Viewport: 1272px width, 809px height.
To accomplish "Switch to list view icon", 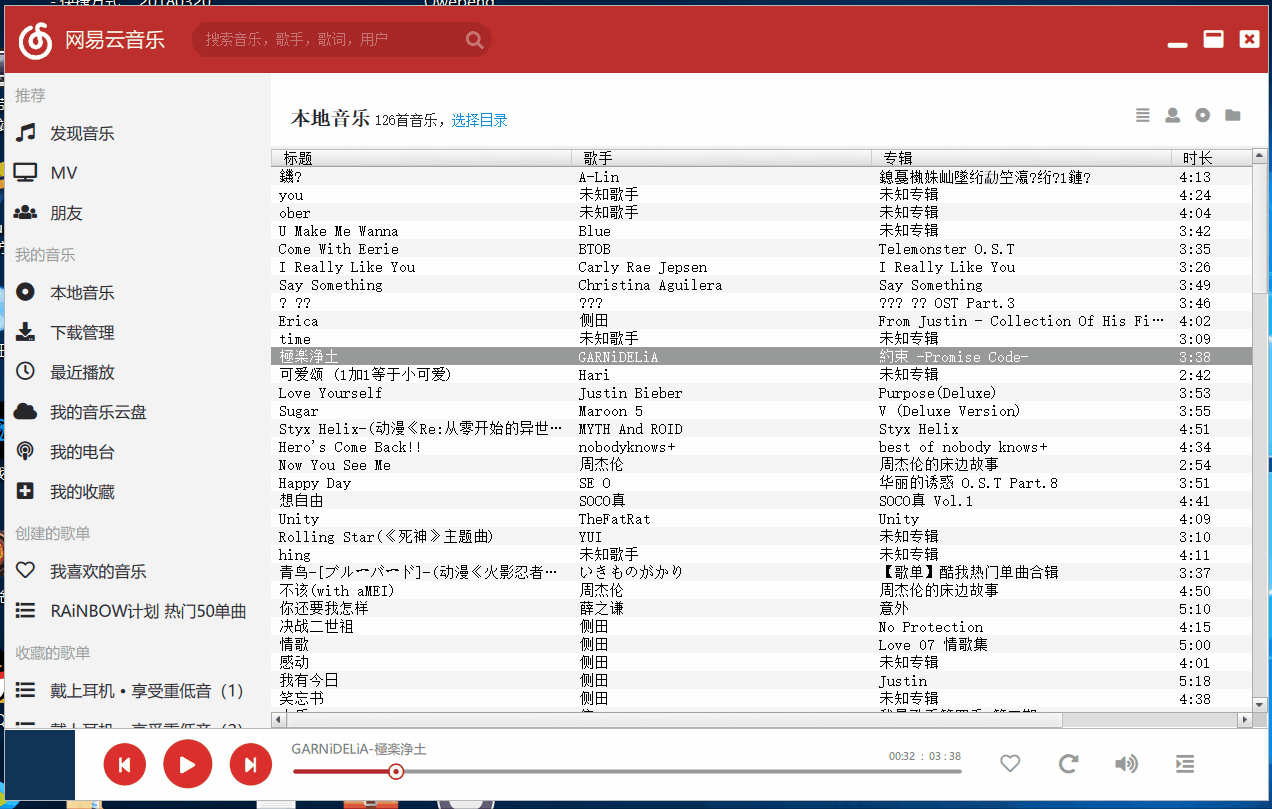I will tap(1143, 115).
